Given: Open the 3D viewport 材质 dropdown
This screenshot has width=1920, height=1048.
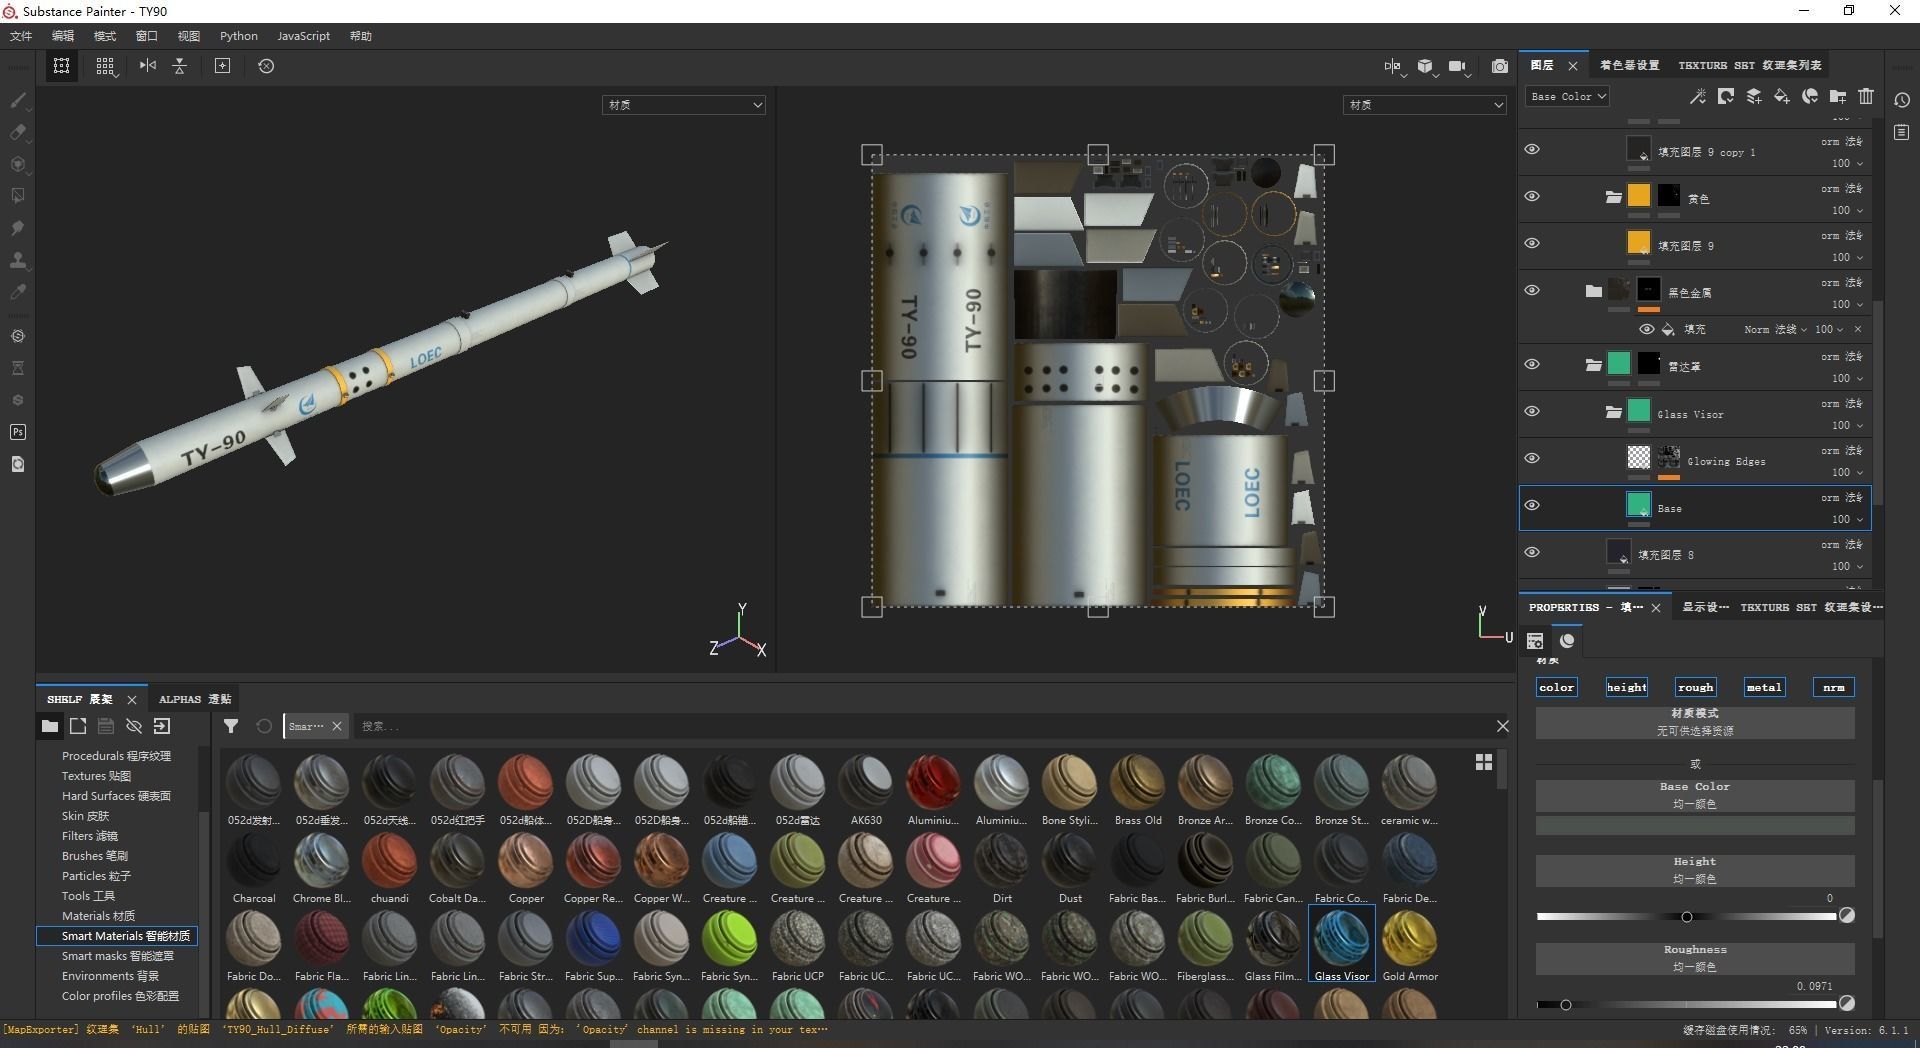Looking at the screenshot, I should pos(684,104).
